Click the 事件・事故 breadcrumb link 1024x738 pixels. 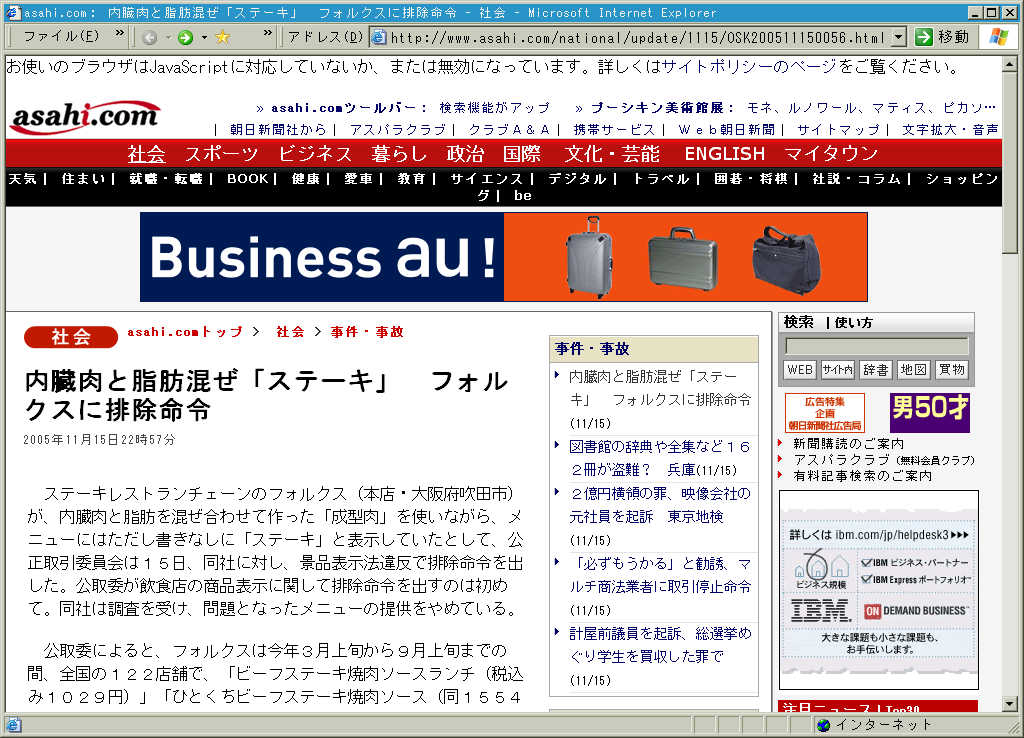click(367, 332)
